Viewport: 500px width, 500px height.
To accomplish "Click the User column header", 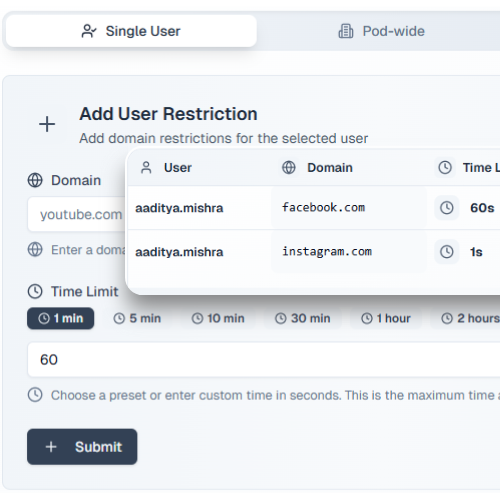I will tap(178, 168).
